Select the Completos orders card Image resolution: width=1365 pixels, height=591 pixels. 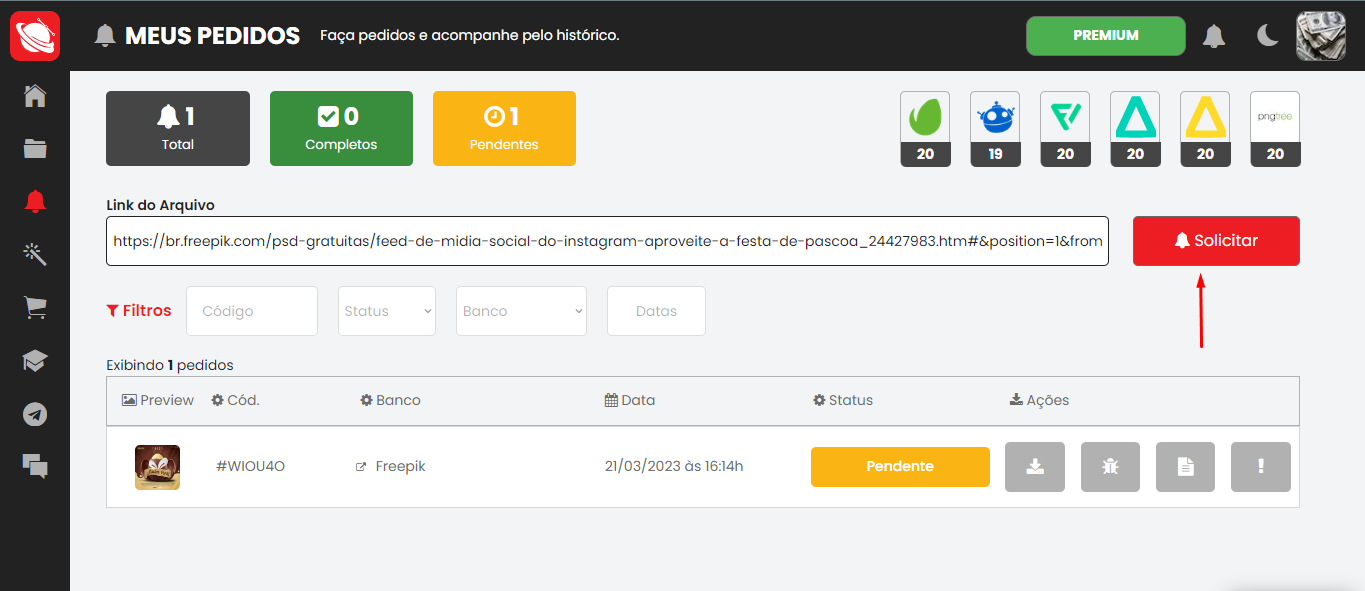(x=341, y=128)
